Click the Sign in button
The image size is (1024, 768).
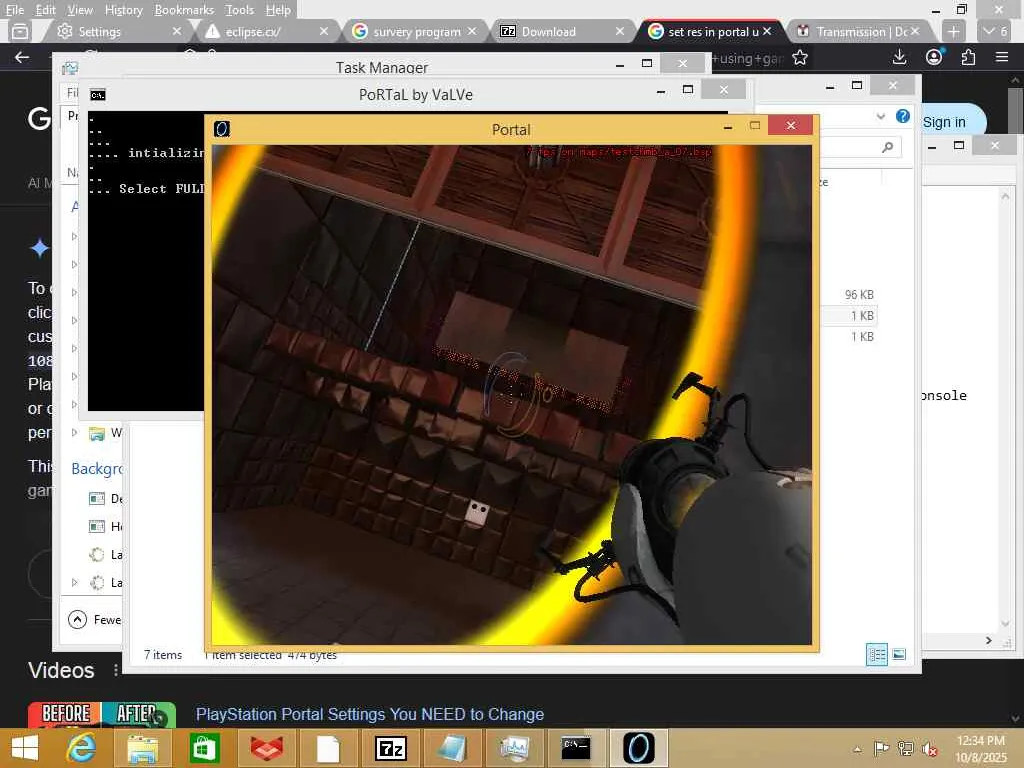(x=944, y=122)
